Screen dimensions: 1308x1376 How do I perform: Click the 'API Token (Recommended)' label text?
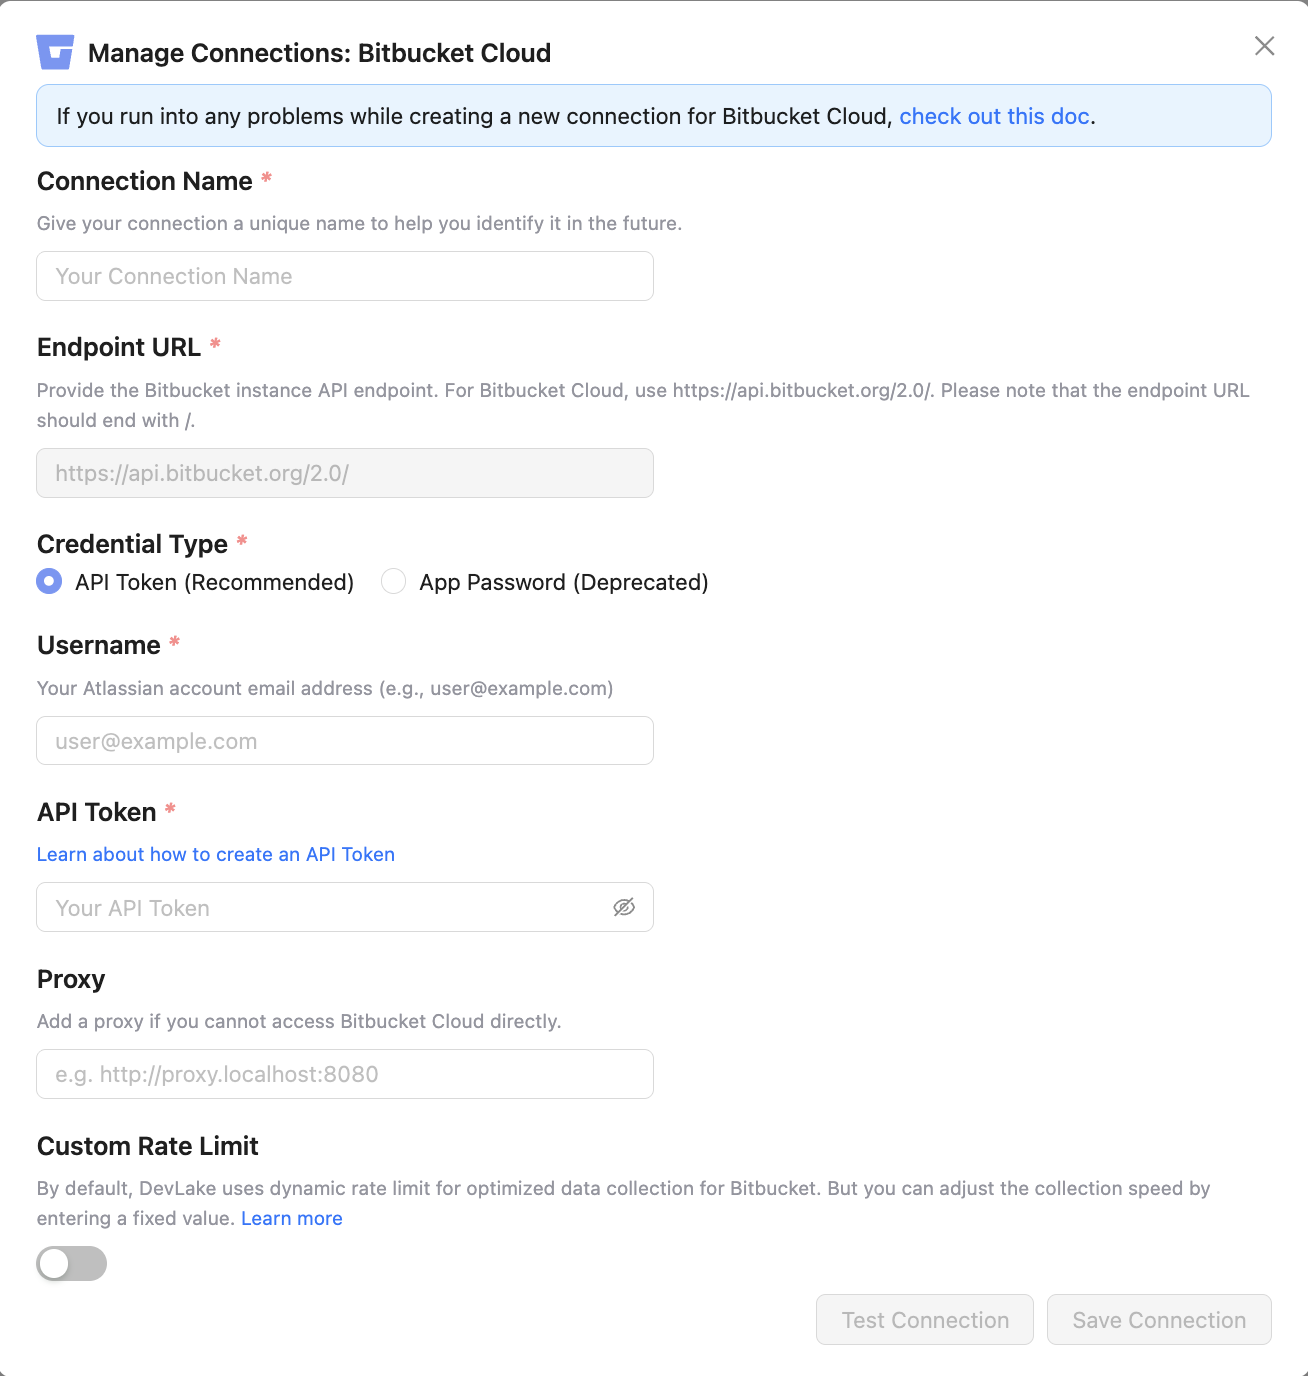click(x=214, y=582)
